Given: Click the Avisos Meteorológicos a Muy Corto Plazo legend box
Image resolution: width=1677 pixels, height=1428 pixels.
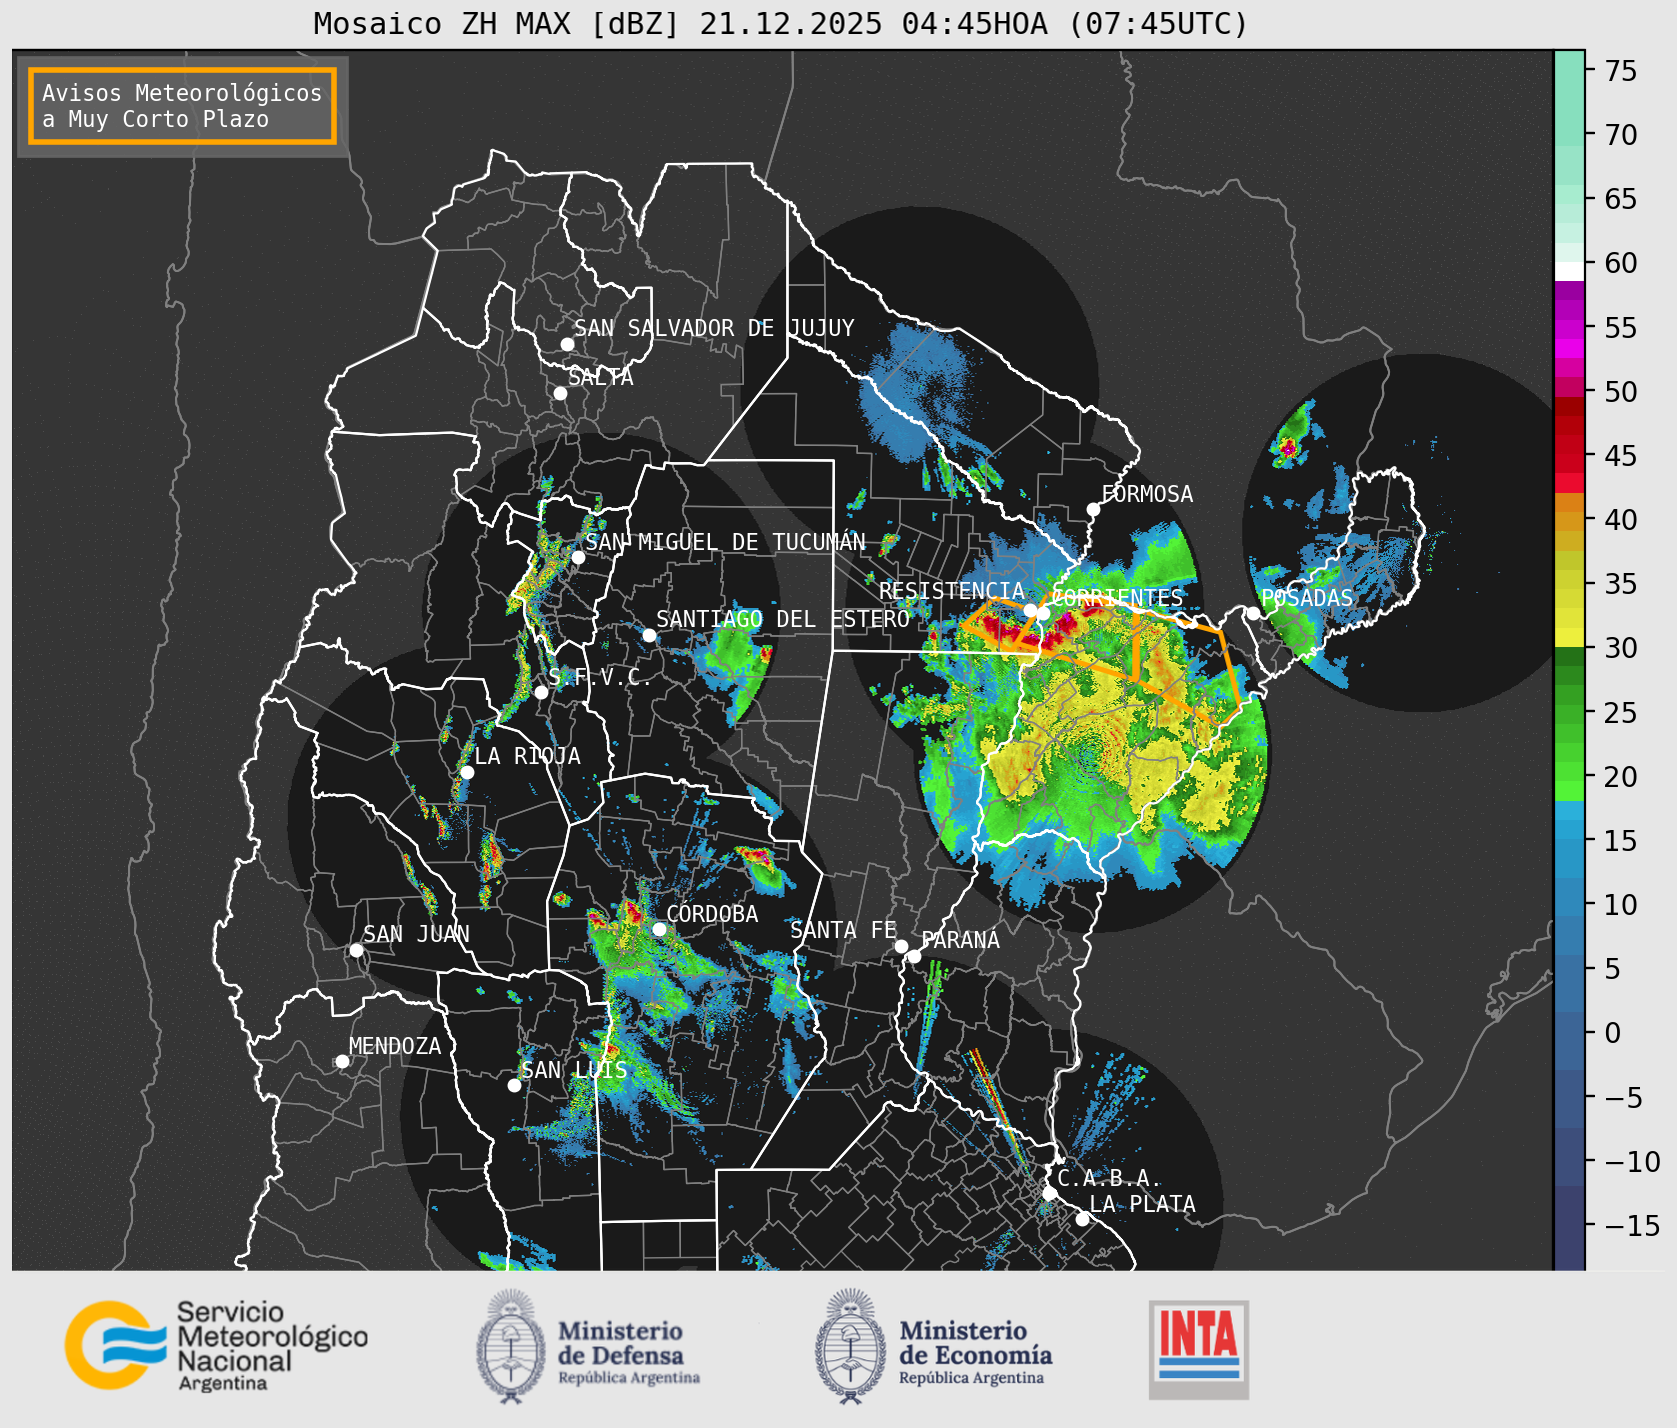Looking at the screenshot, I should 182,106.
